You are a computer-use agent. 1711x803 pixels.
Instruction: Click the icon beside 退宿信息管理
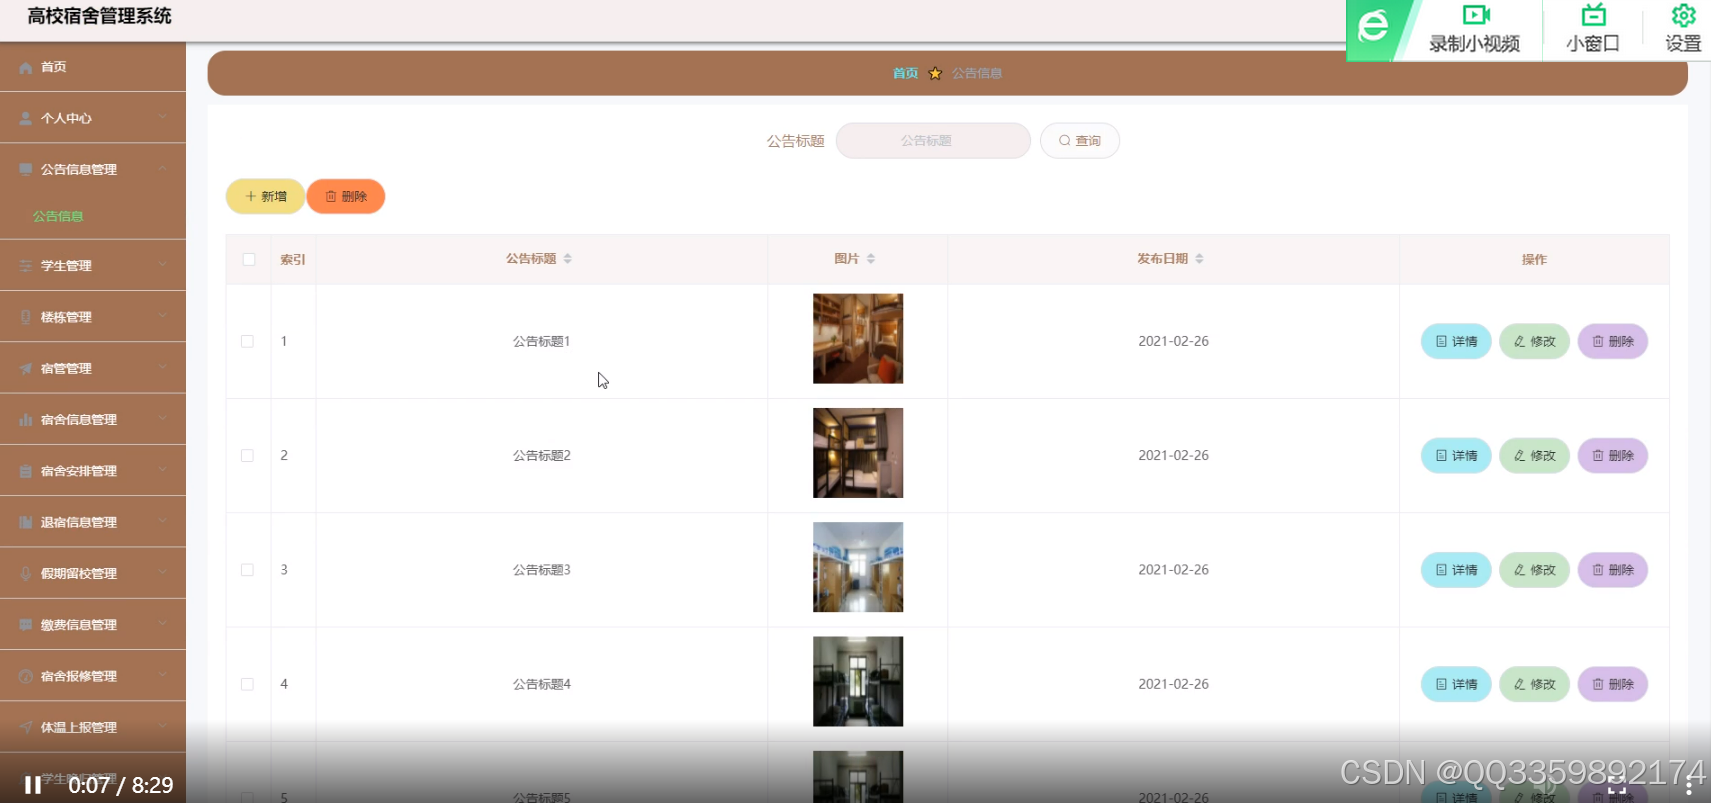26,522
